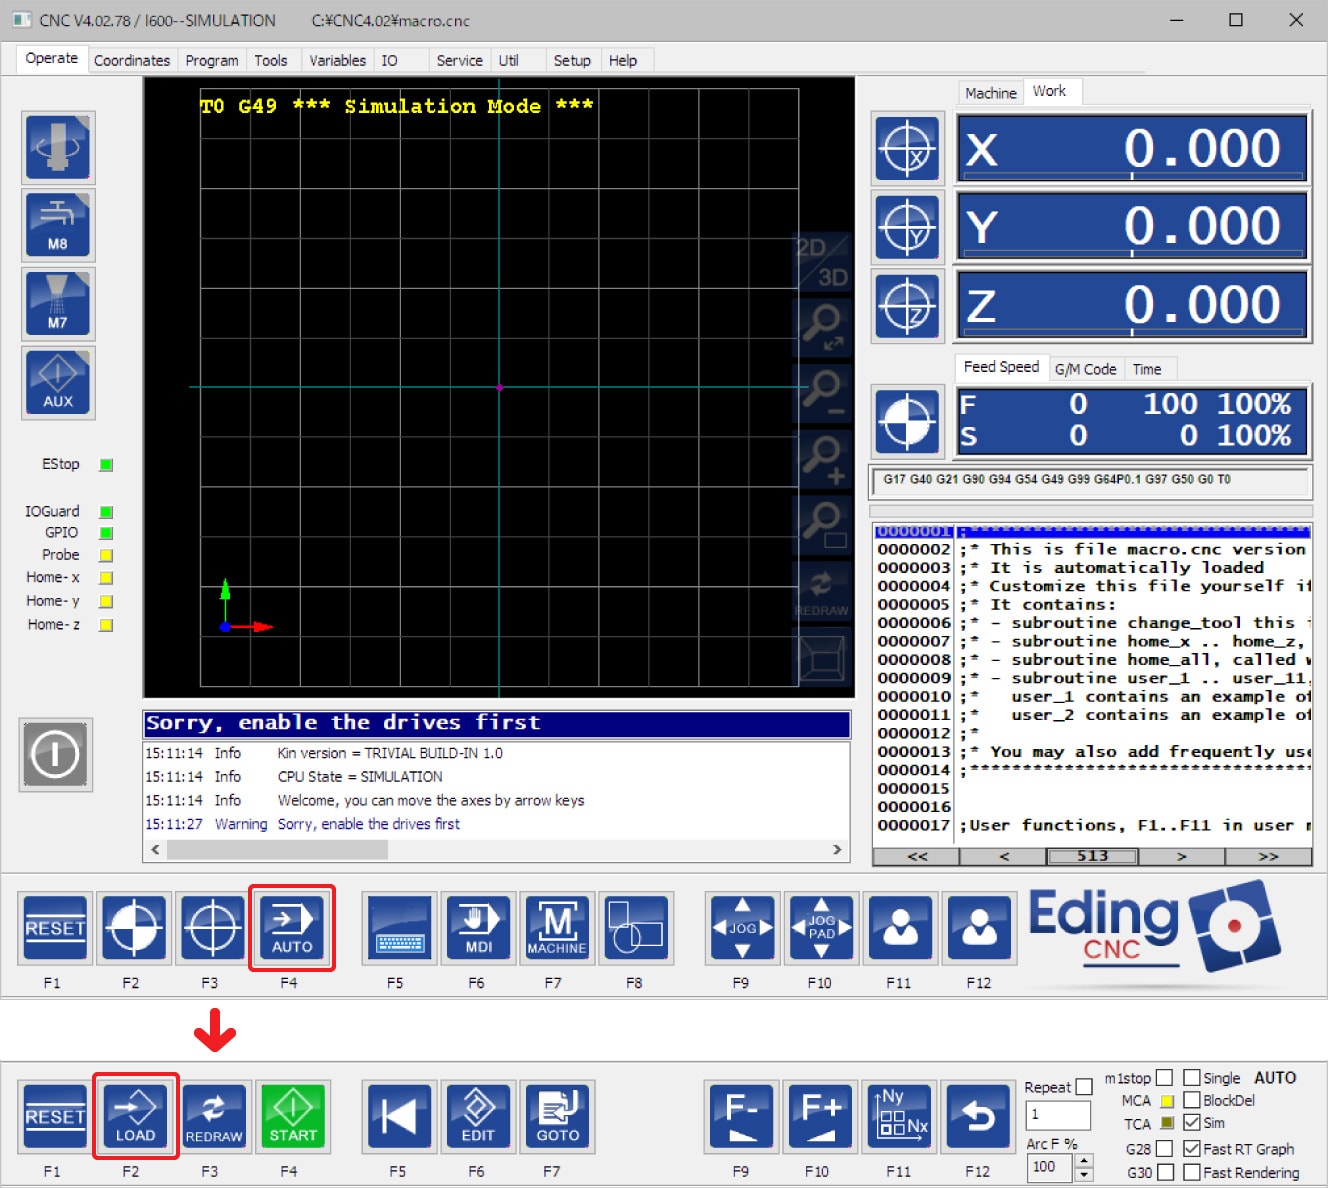Click user F12 button
Screen dimensions: 1328x1188
(979, 928)
